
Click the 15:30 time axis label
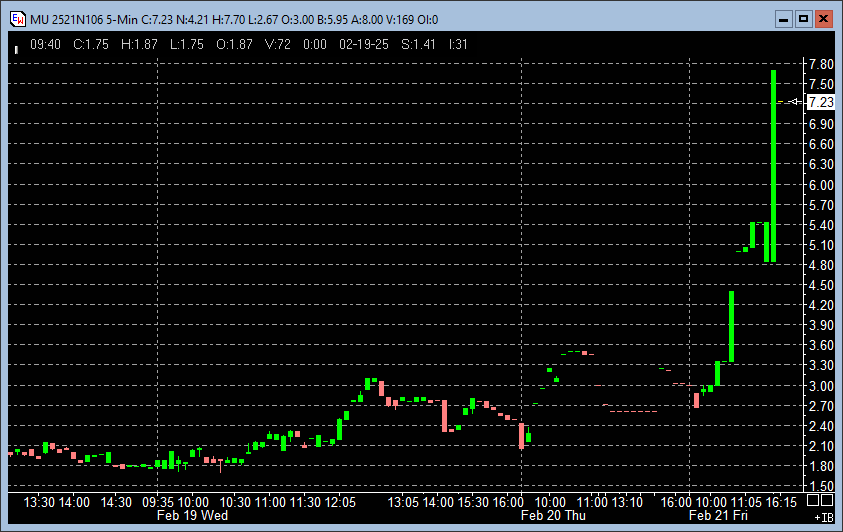coord(473,502)
